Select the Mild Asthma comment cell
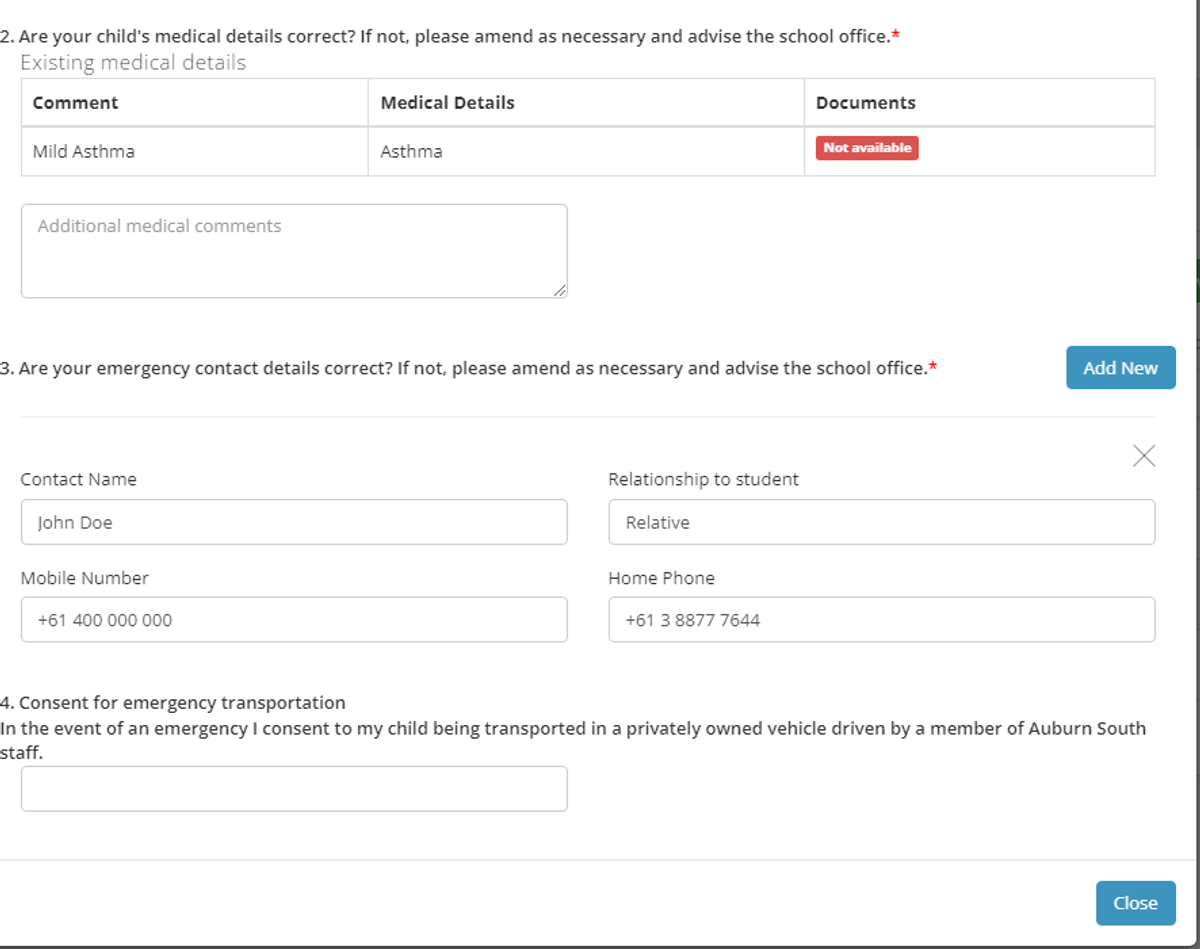 point(195,152)
